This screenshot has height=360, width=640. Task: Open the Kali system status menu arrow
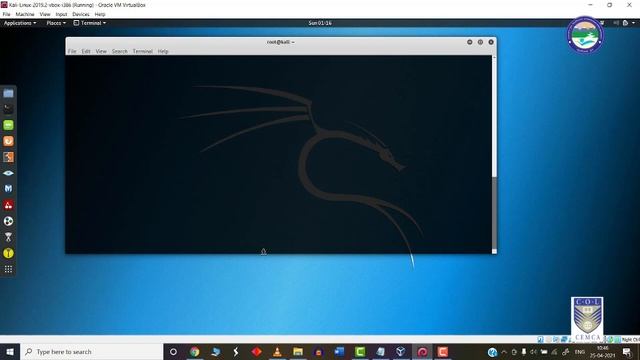coord(633,23)
